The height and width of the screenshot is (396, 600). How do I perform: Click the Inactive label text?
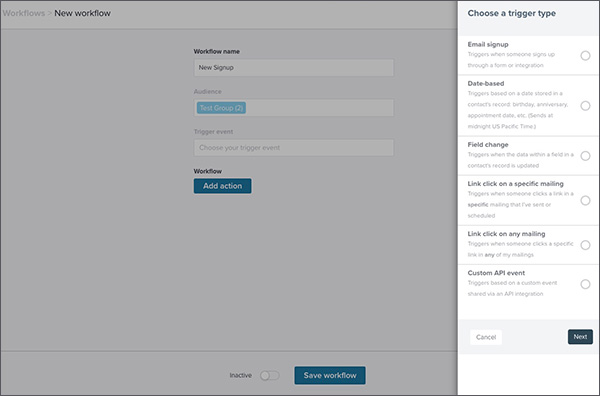point(241,375)
